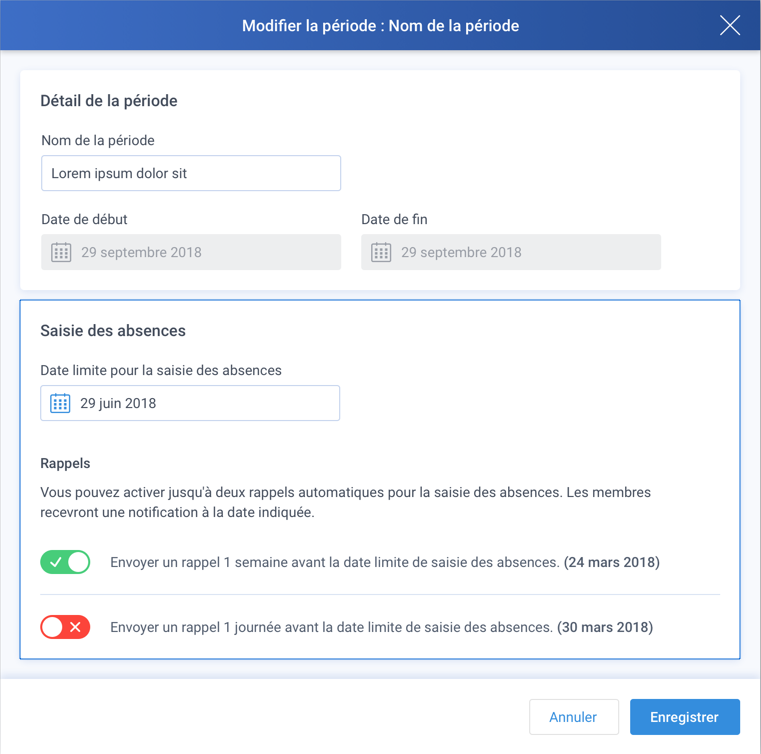Click the Saisie des absences section heading
Screen dimensions: 761x754
(113, 331)
